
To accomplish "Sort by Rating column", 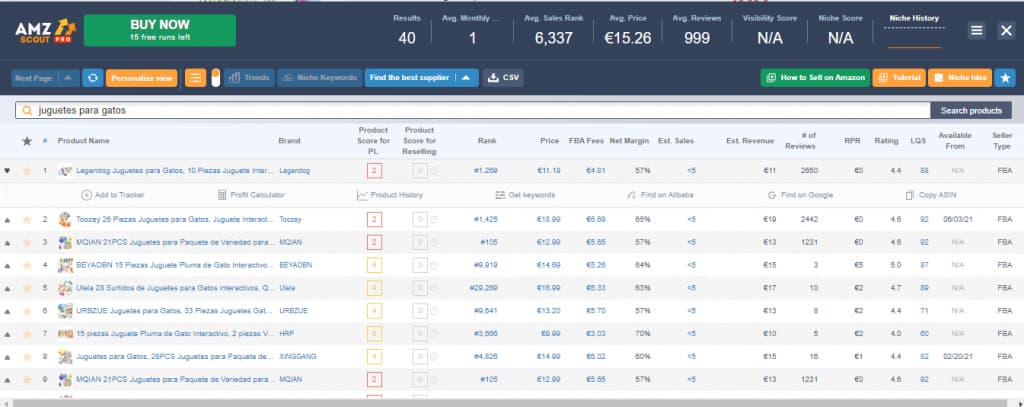I will tap(886, 140).
